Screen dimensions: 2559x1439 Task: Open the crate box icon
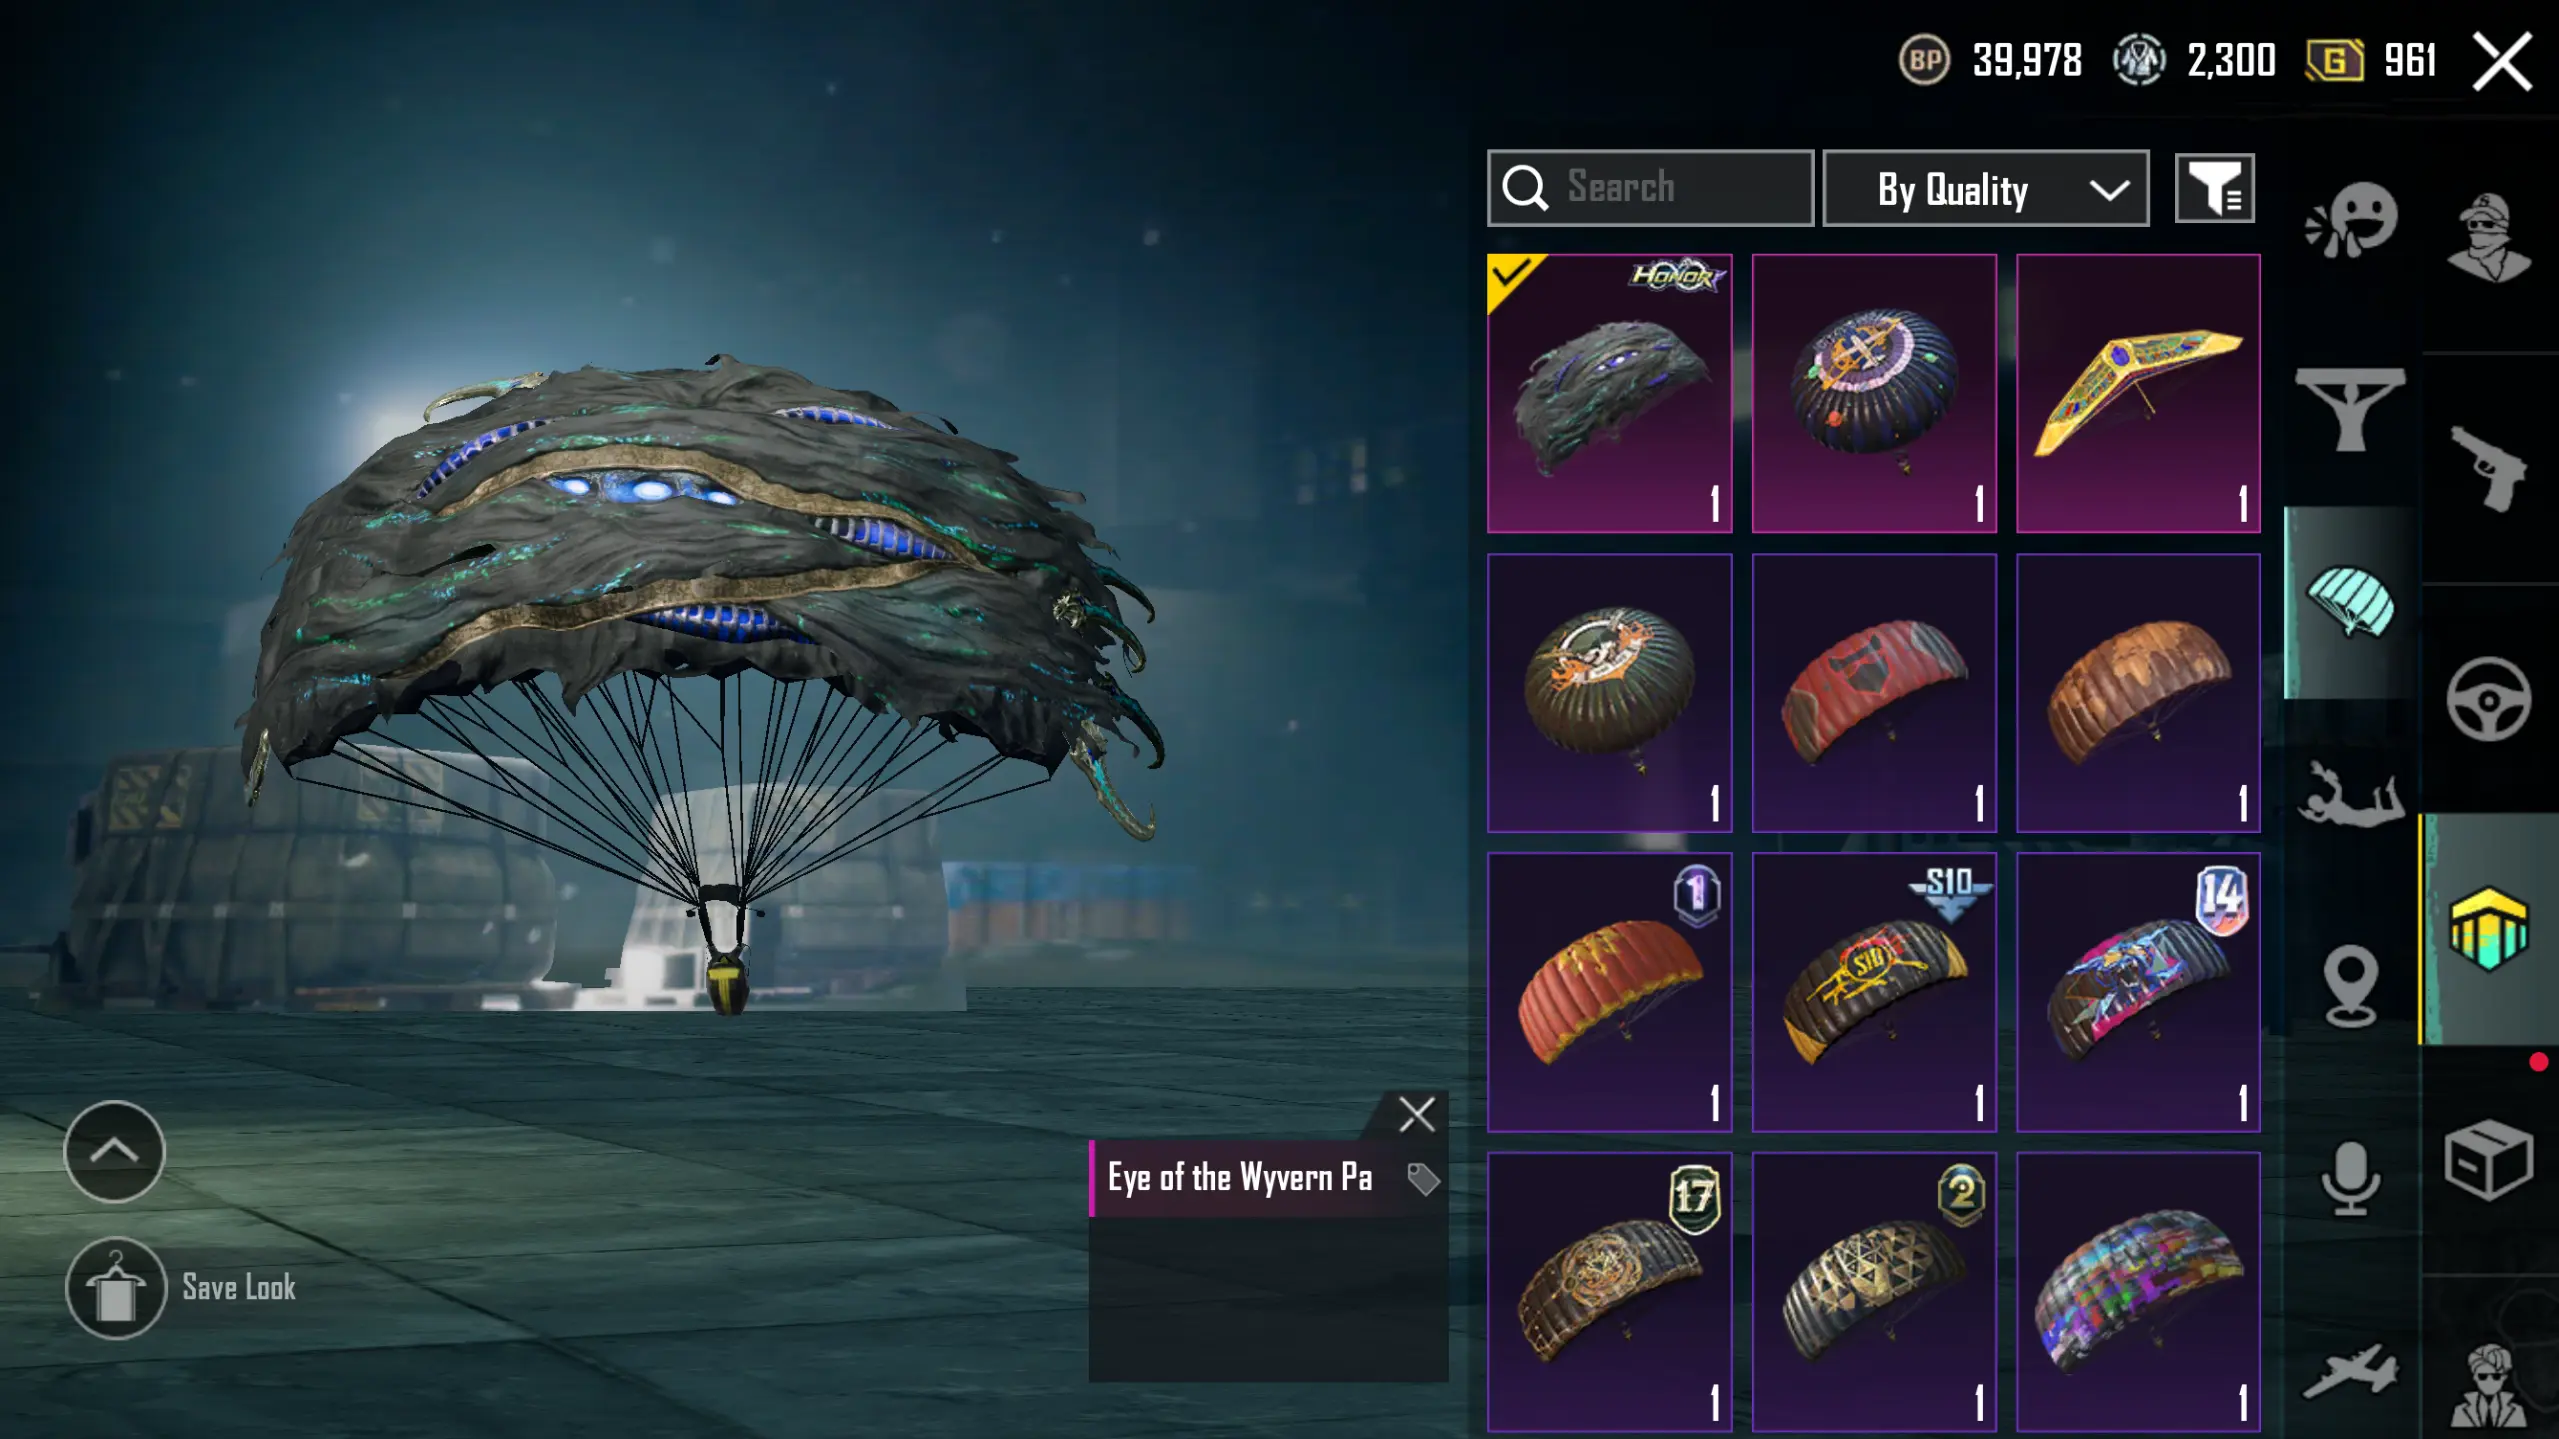tap(2488, 1160)
